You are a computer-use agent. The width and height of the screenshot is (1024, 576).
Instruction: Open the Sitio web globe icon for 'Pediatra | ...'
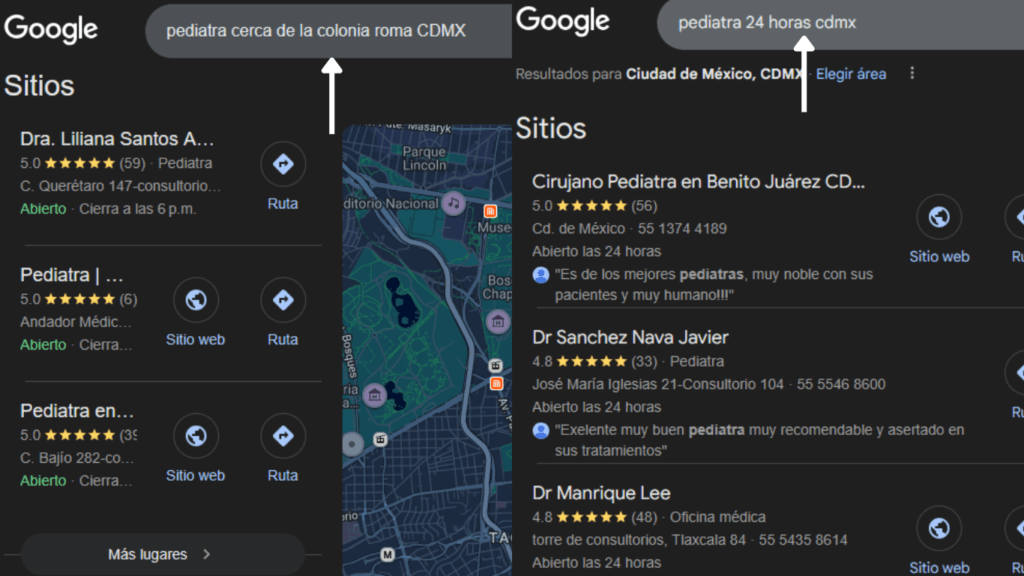point(195,300)
